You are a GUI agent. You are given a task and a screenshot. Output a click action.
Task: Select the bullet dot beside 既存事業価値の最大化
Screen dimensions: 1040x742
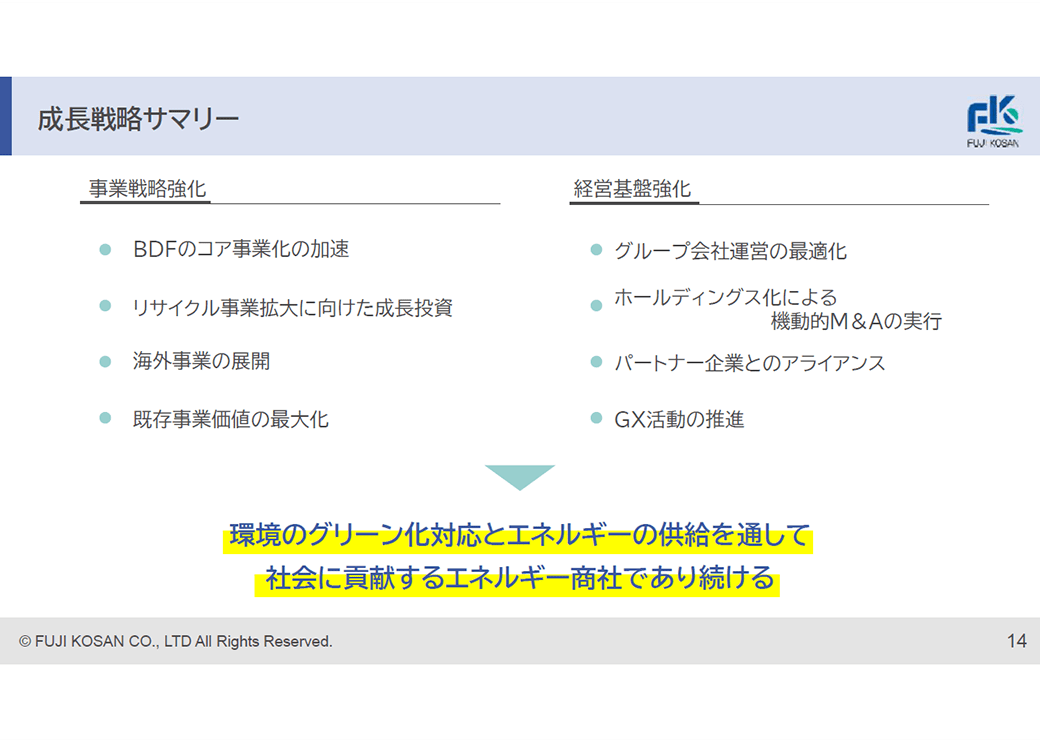click(x=105, y=419)
